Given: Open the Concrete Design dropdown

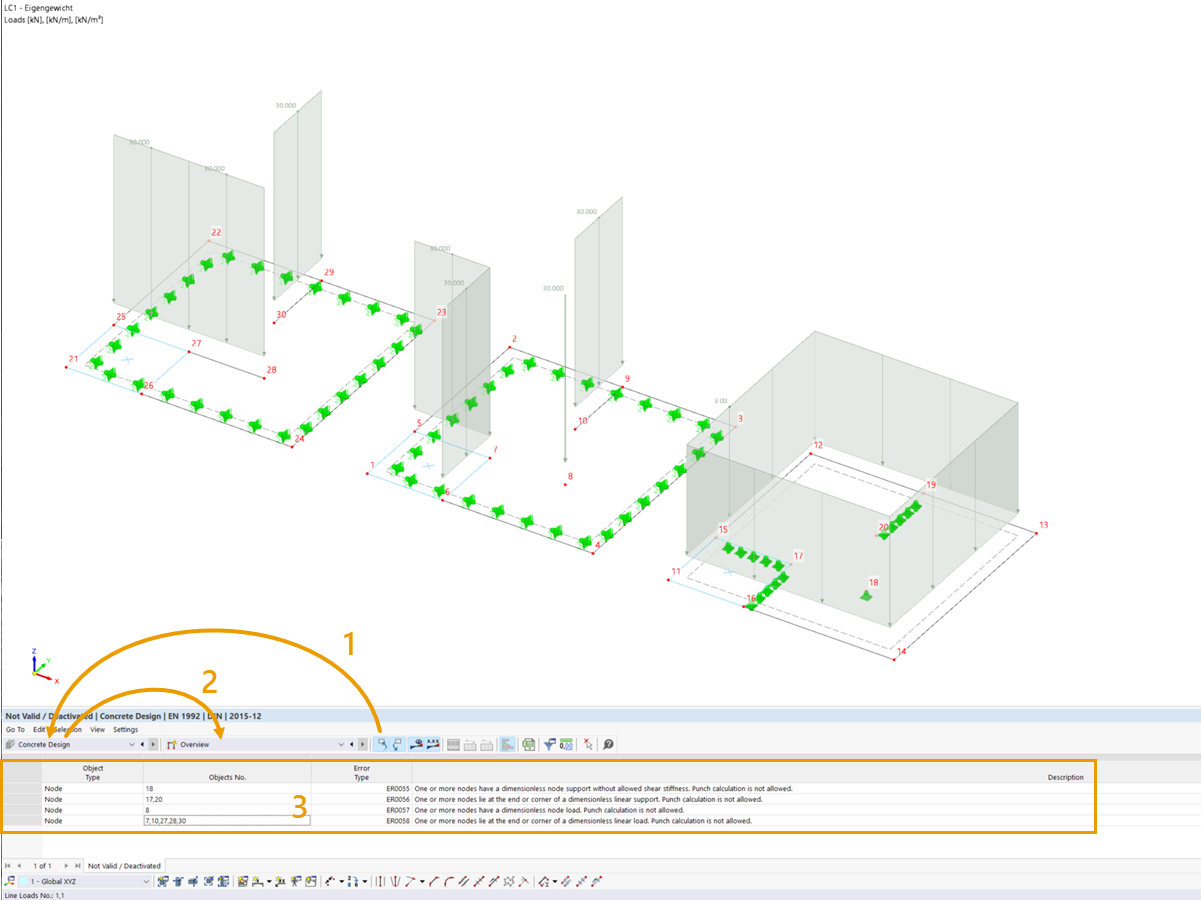Looking at the screenshot, I should point(132,744).
